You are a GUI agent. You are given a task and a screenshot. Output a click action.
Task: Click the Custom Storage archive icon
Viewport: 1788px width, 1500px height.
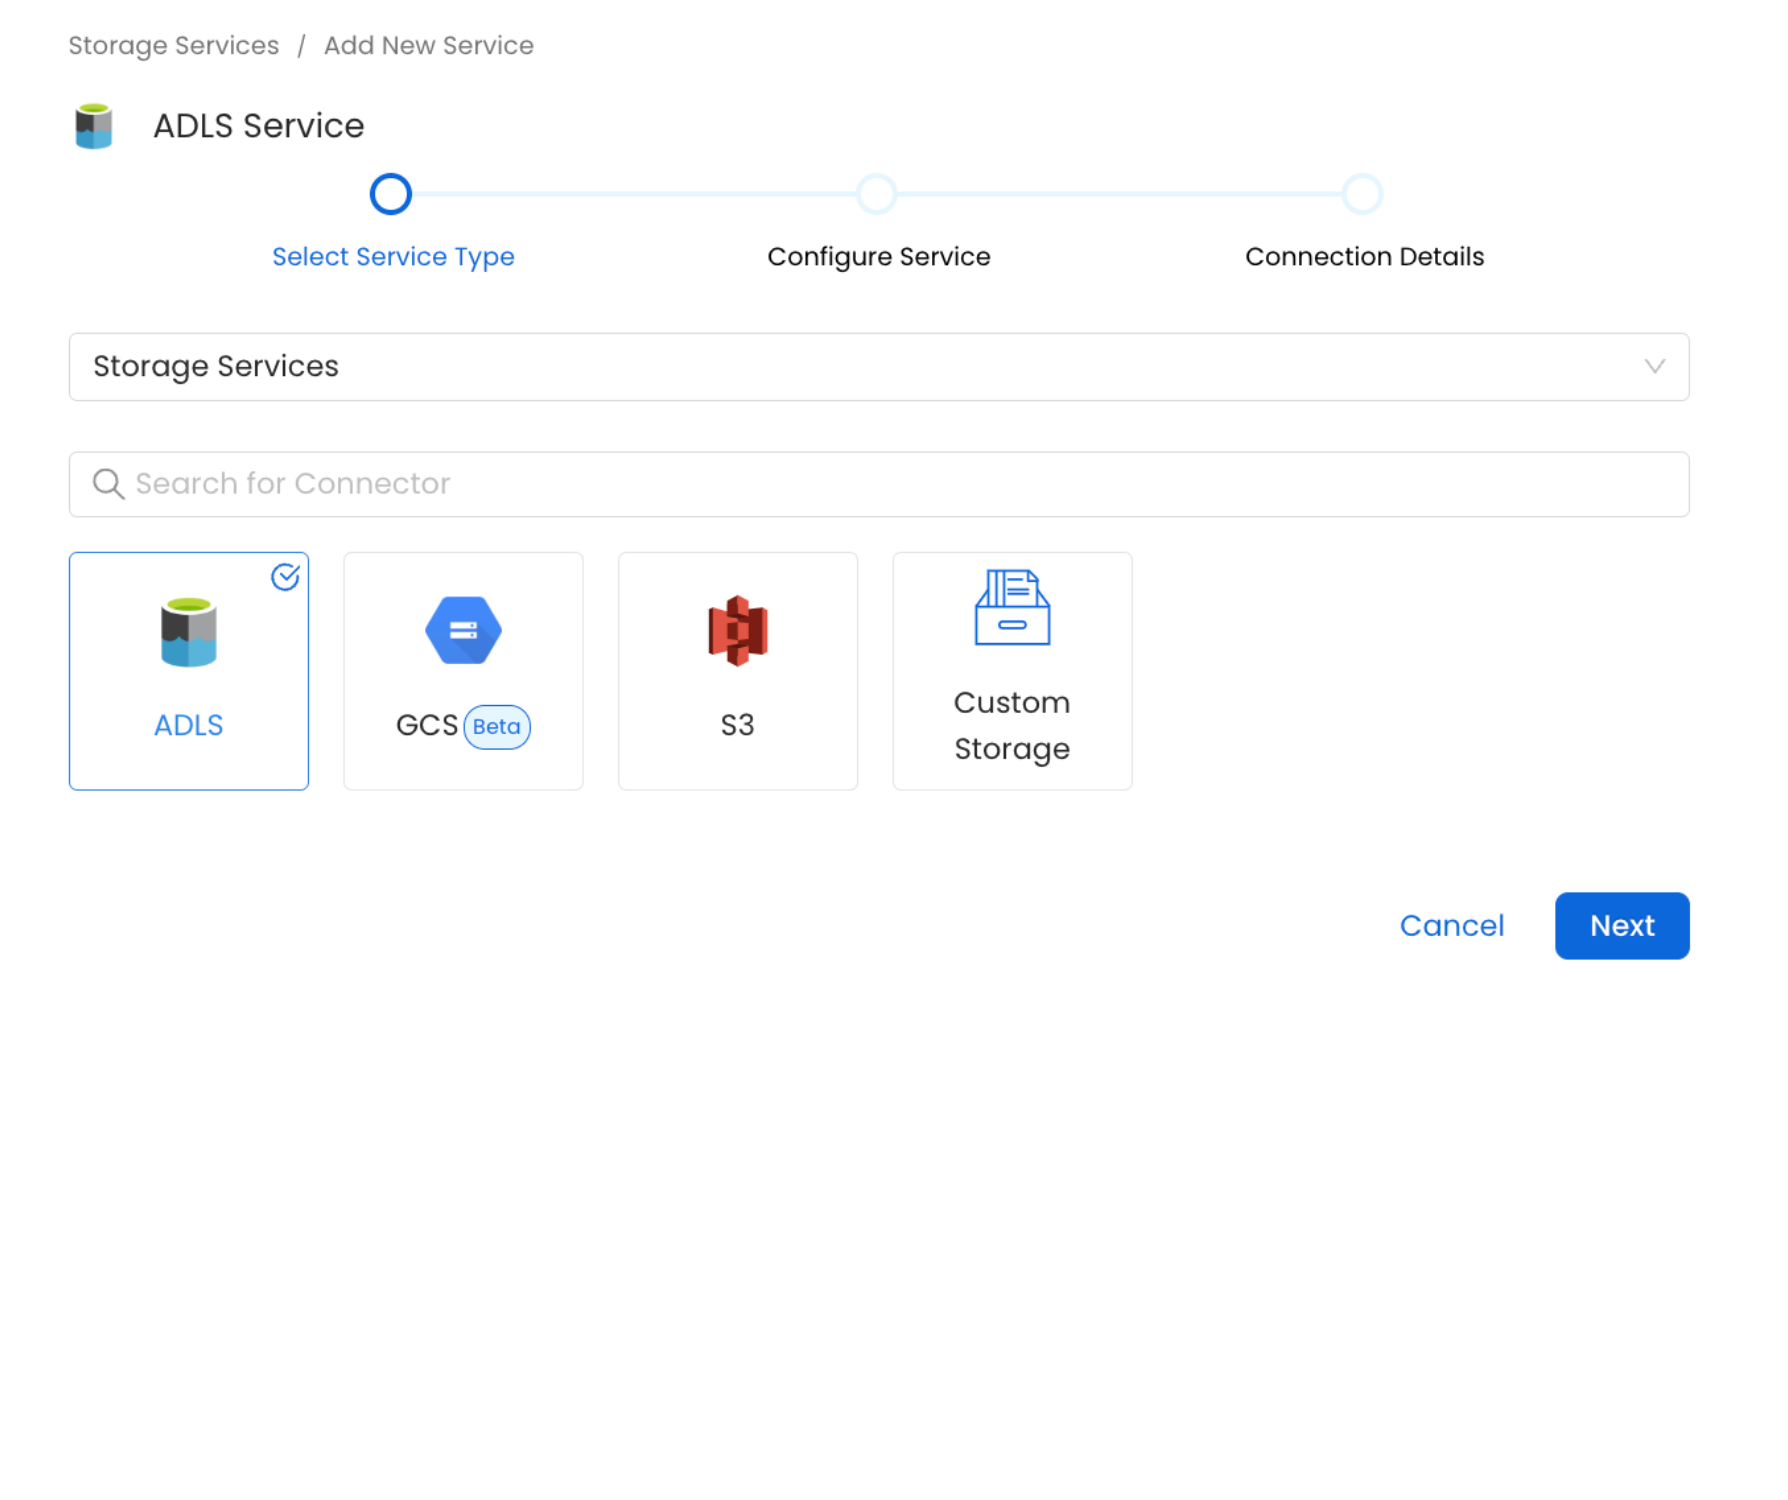(x=1011, y=608)
